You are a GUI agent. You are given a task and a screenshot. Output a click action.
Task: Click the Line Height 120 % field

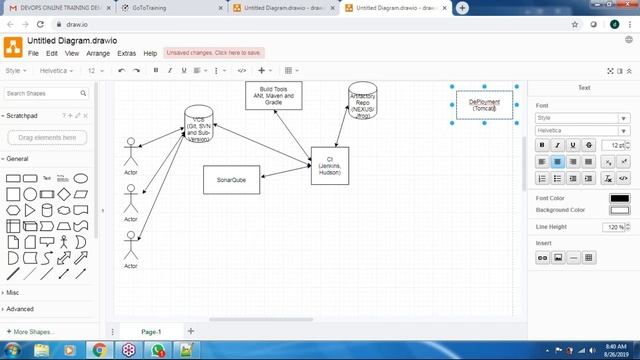(616, 227)
